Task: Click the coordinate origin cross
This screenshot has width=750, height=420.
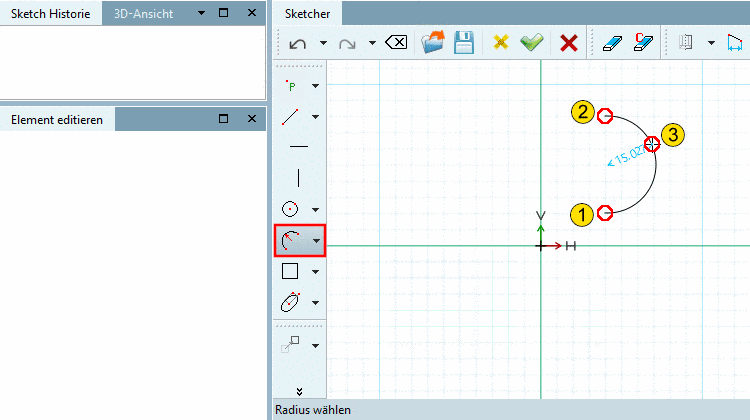Action: (540, 246)
